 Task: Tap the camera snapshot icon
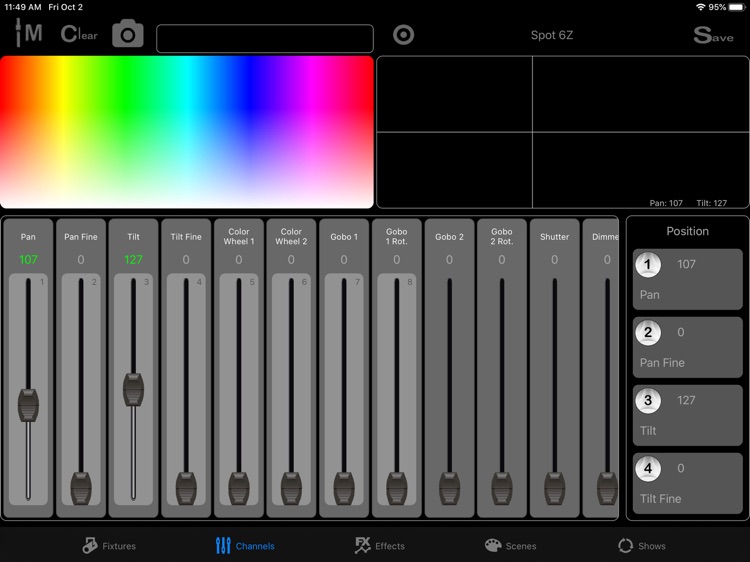point(128,33)
